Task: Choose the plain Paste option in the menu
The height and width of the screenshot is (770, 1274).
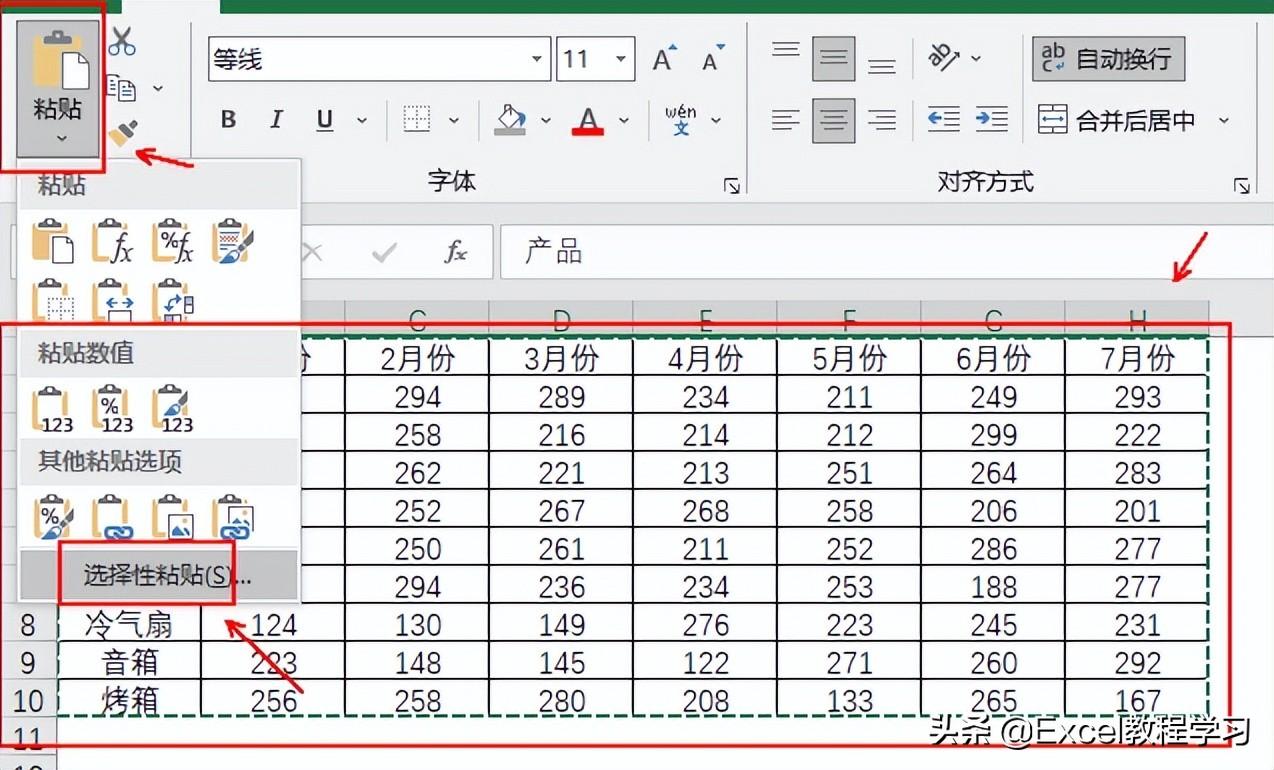Action: pyautogui.click(x=53, y=242)
